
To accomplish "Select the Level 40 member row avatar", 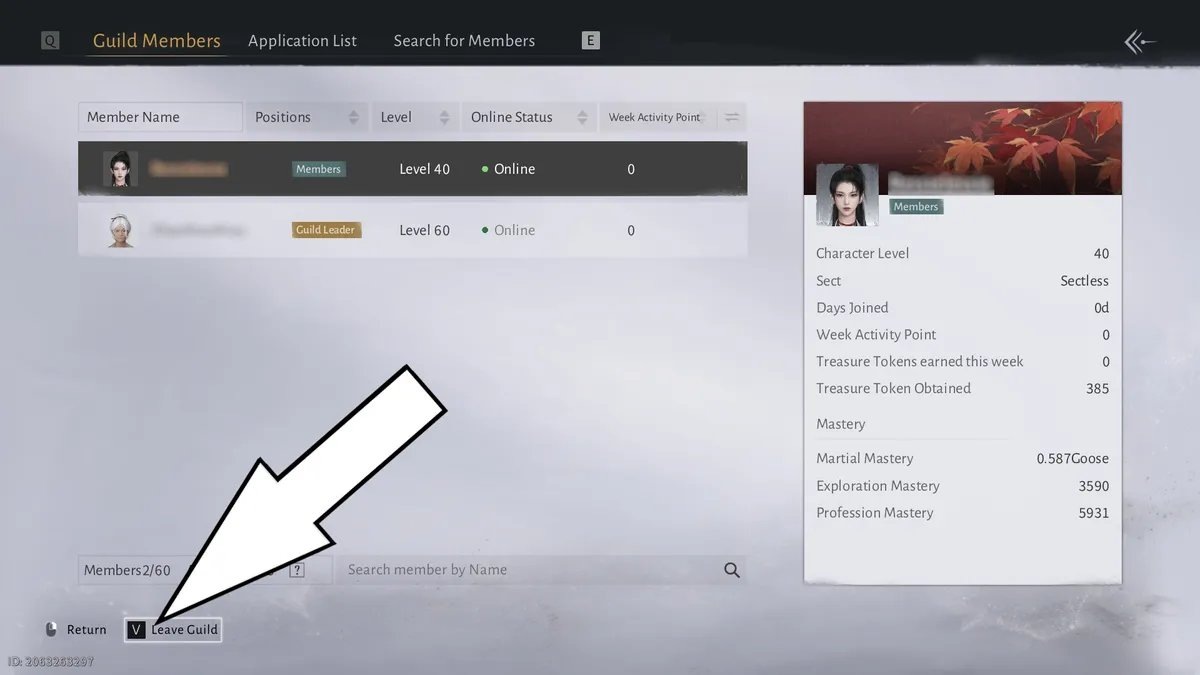I will pos(120,169).
